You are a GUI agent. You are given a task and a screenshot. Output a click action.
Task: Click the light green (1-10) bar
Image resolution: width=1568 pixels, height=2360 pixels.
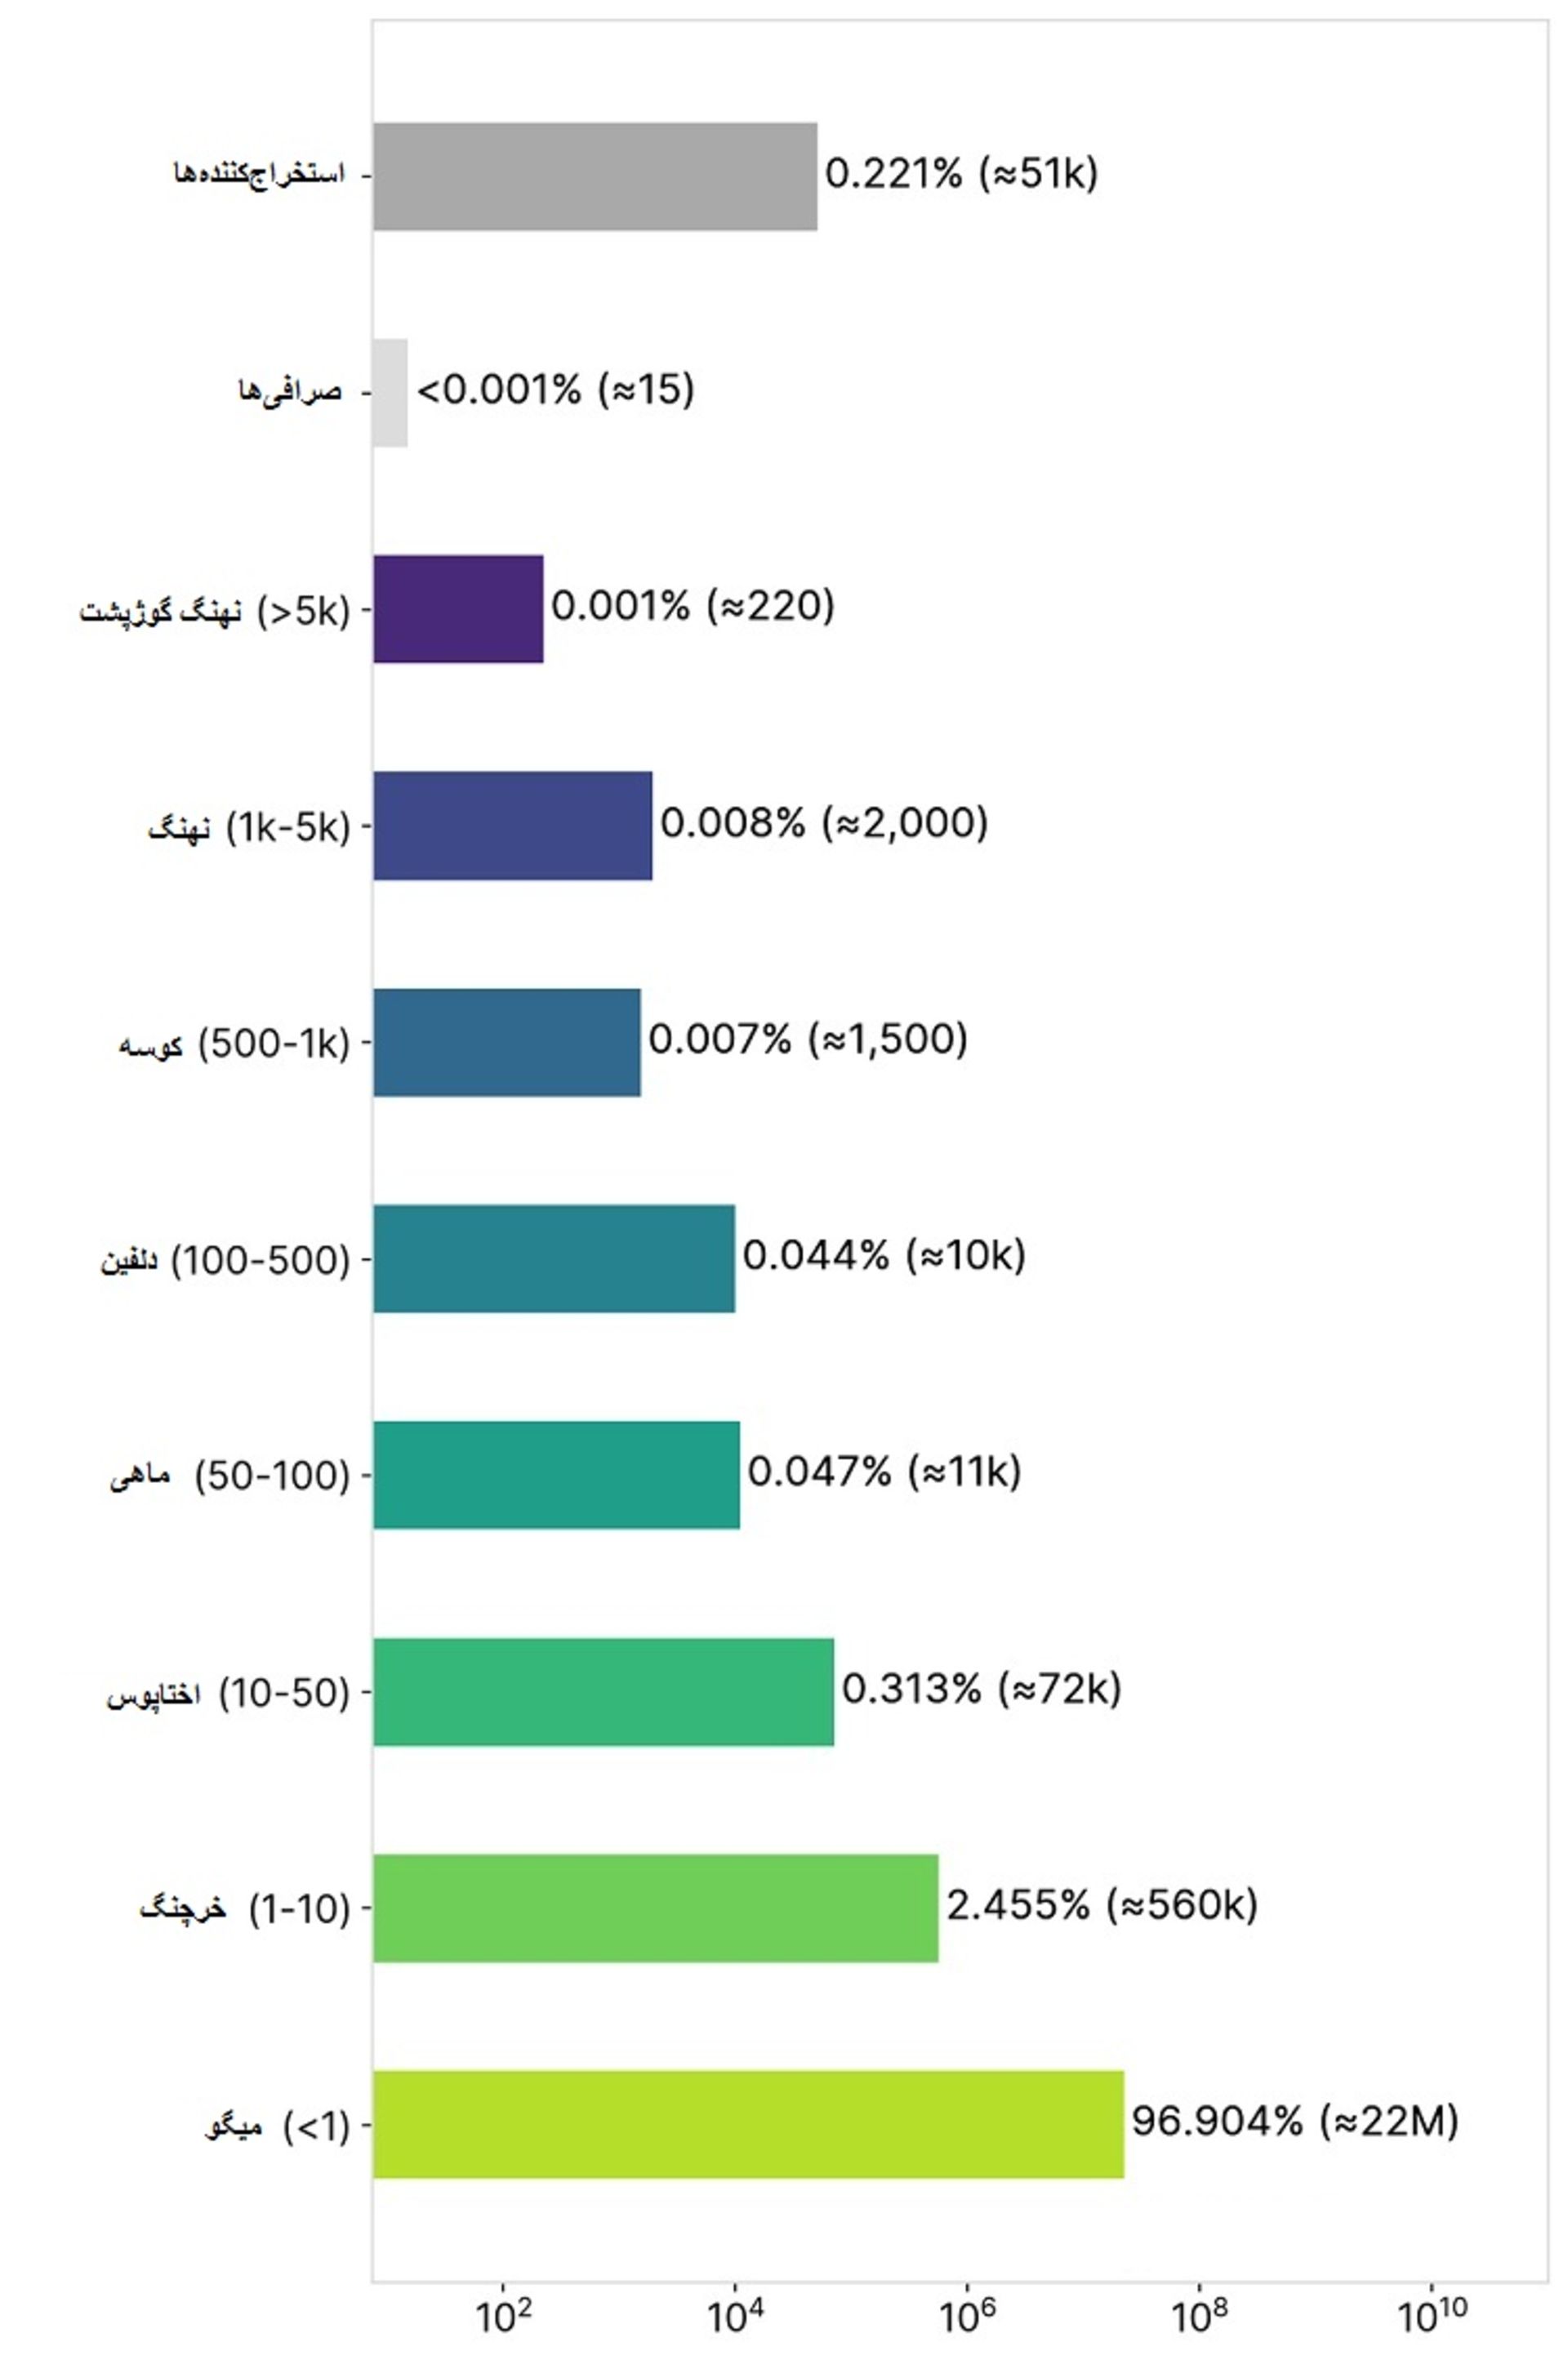point(655,1908)
